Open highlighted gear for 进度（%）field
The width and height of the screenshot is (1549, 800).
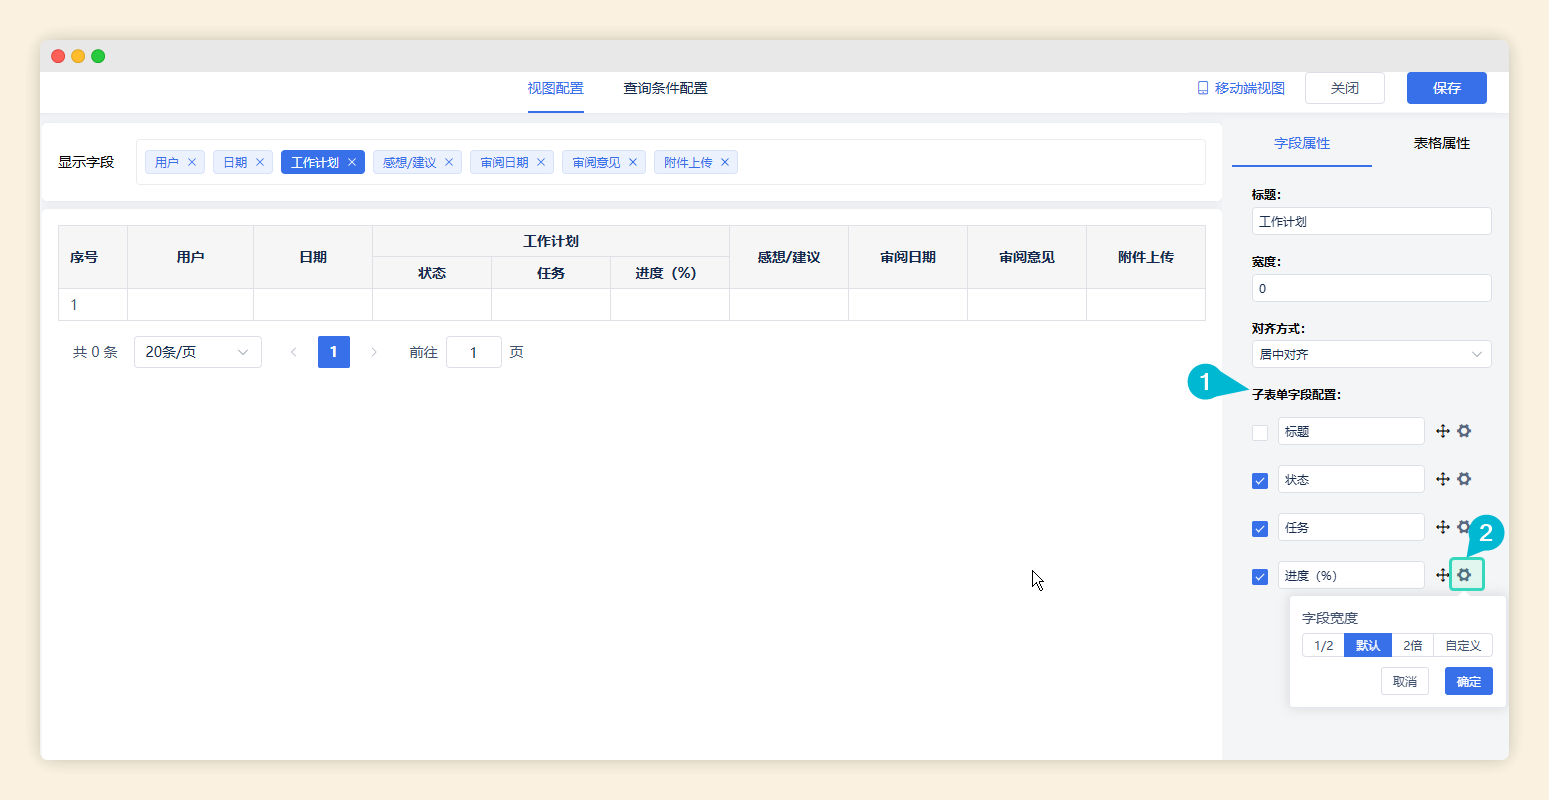pos(1465,574)
